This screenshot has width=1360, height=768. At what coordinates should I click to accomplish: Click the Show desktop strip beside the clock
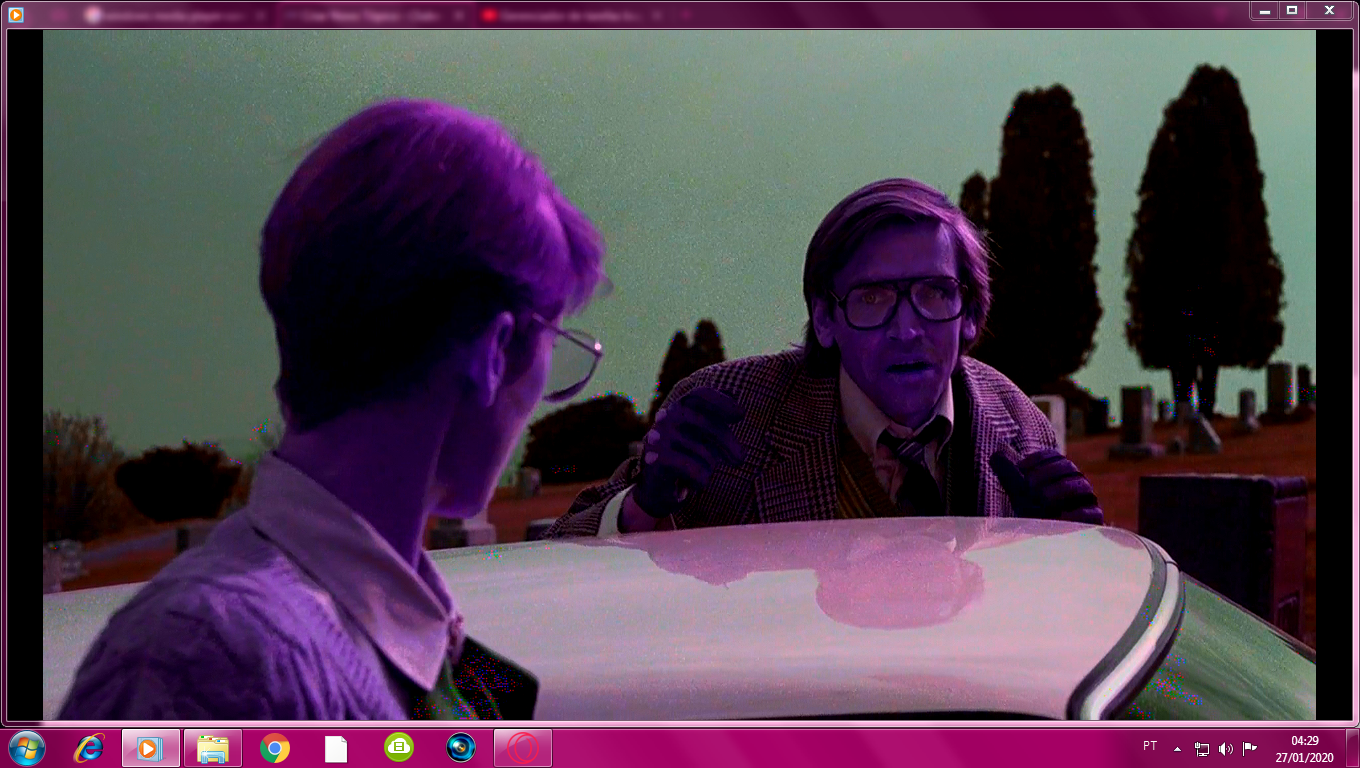click(x=1352, y=748)
